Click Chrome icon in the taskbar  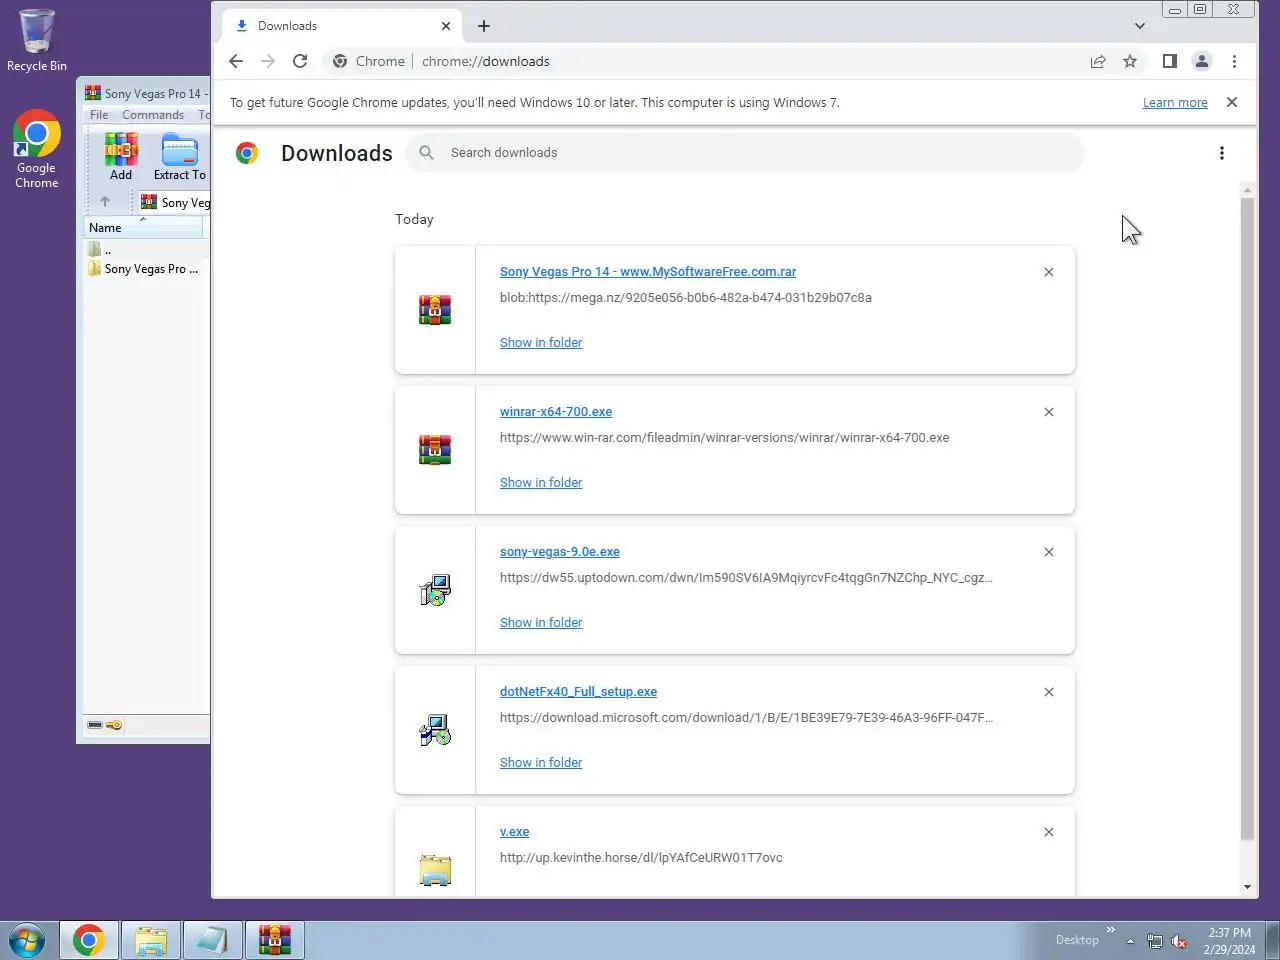click(89, 941)
